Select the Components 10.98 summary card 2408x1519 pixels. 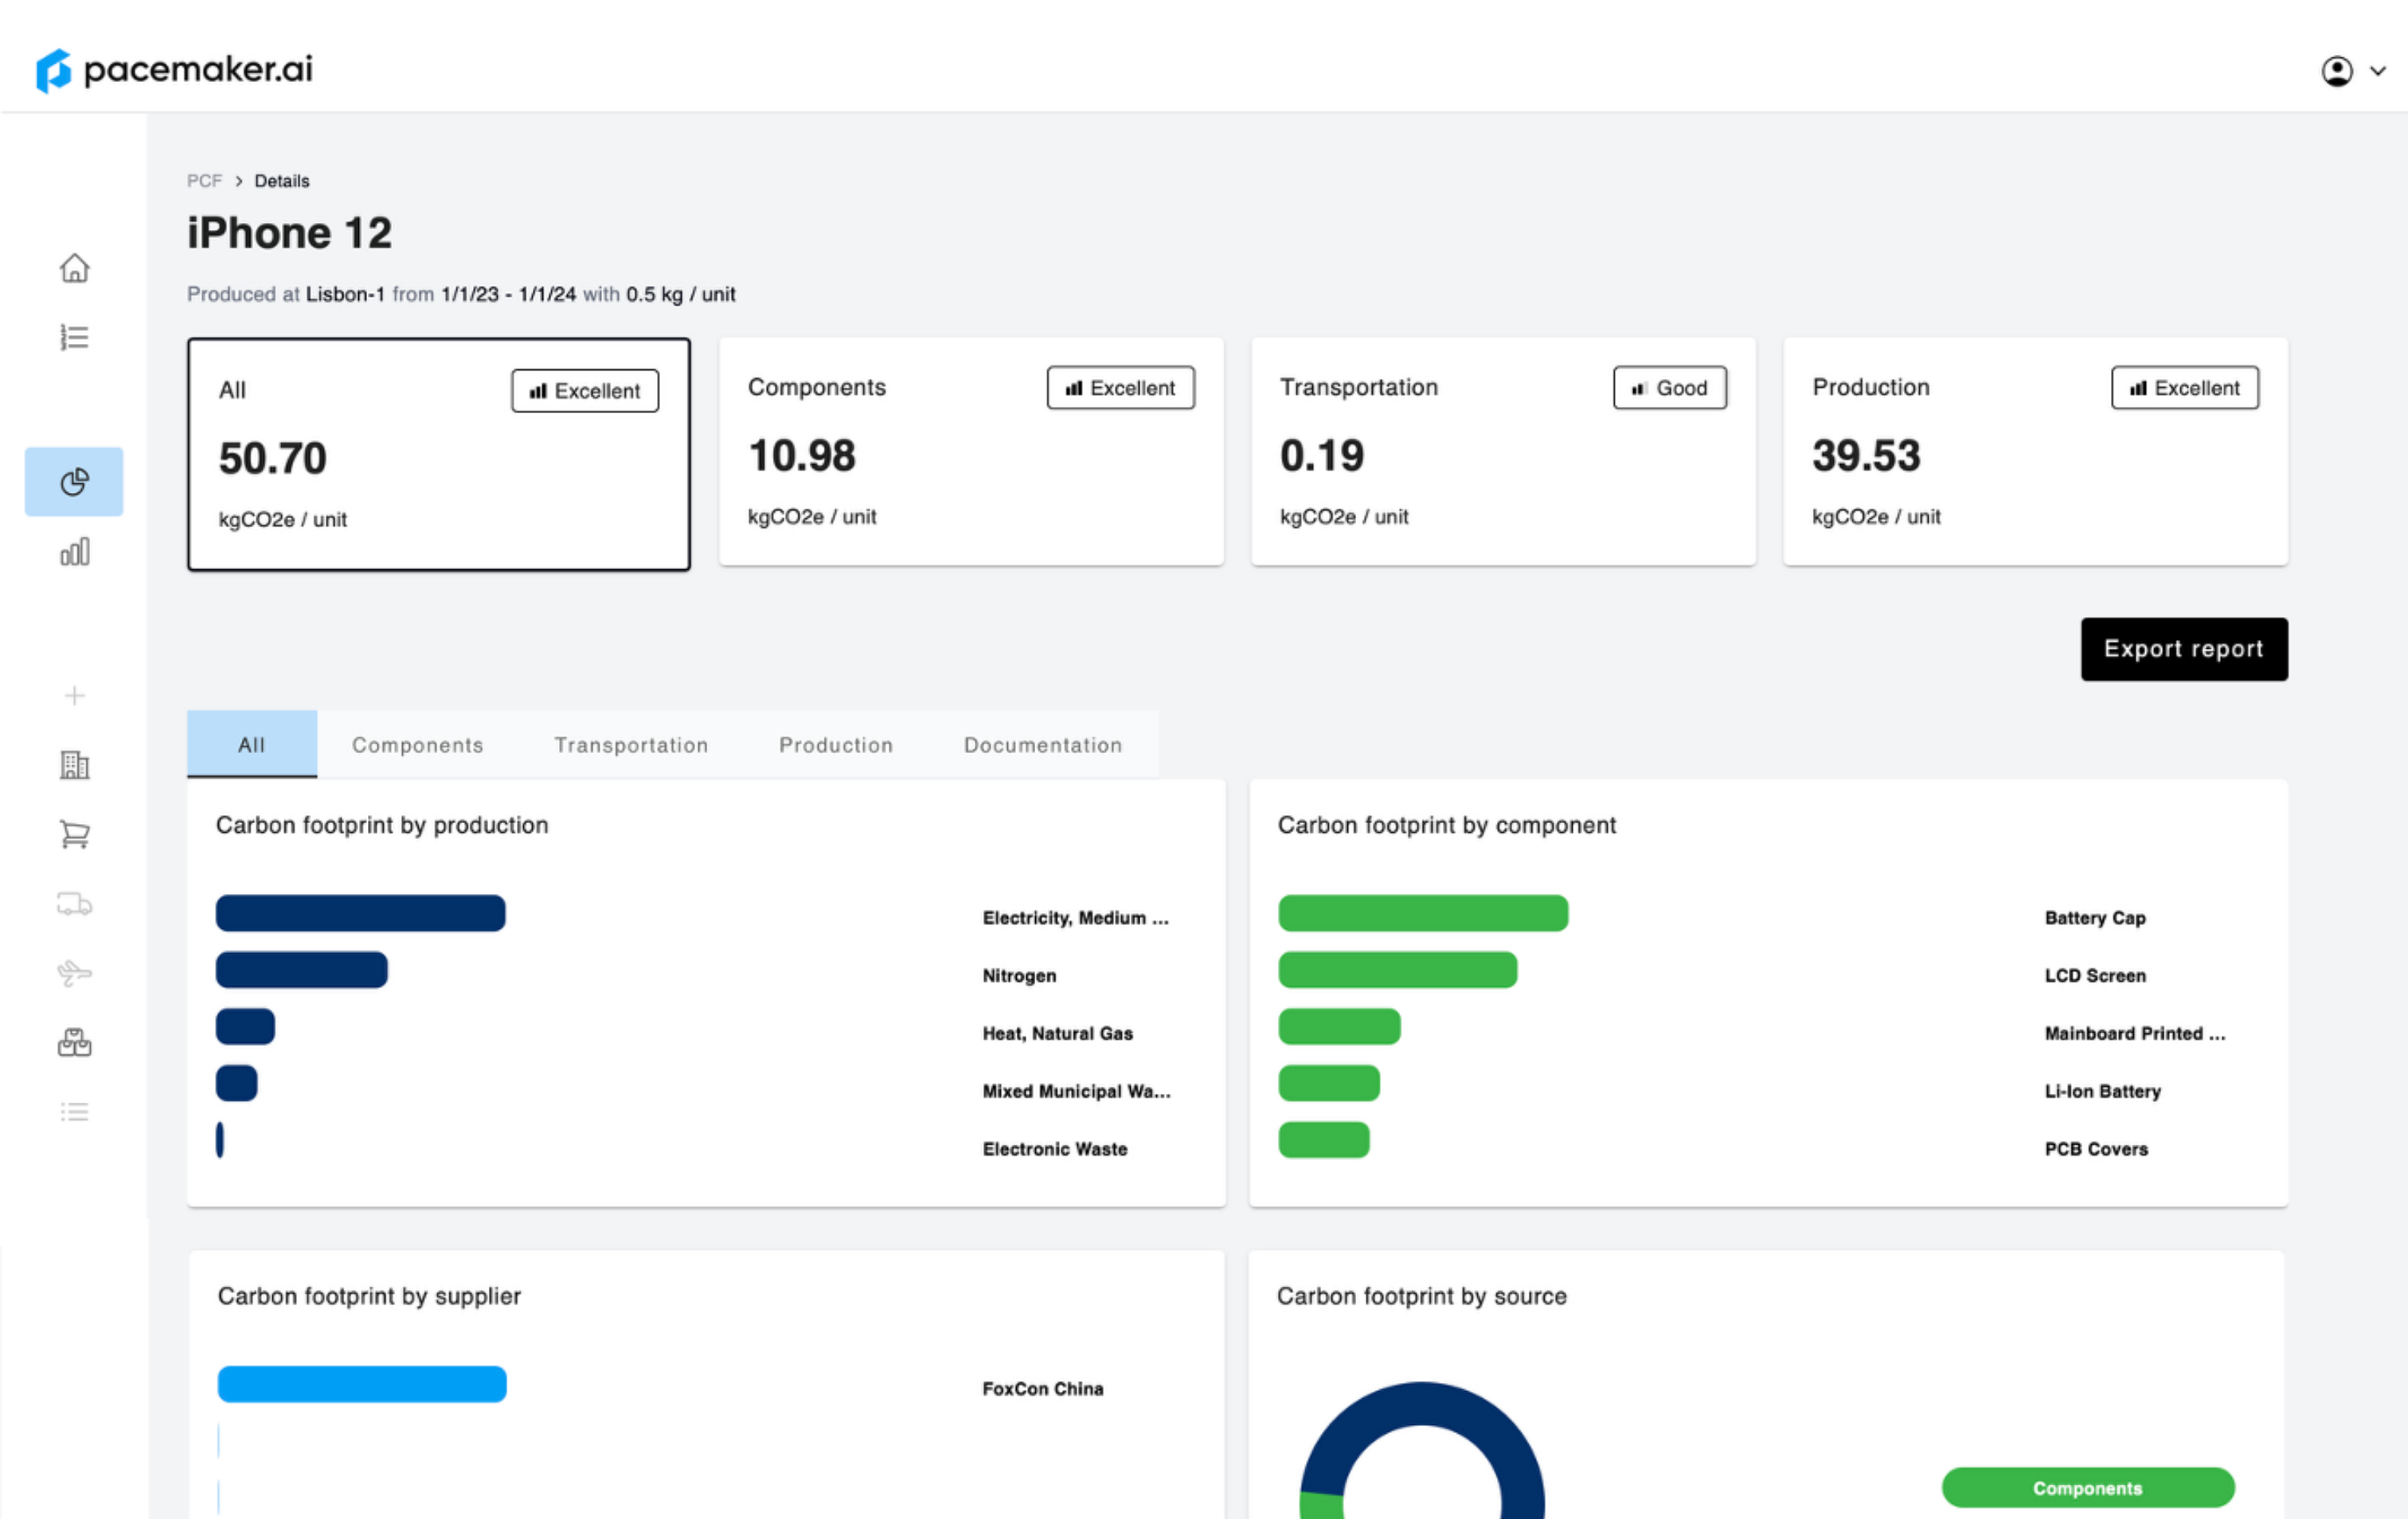point(971,451)
